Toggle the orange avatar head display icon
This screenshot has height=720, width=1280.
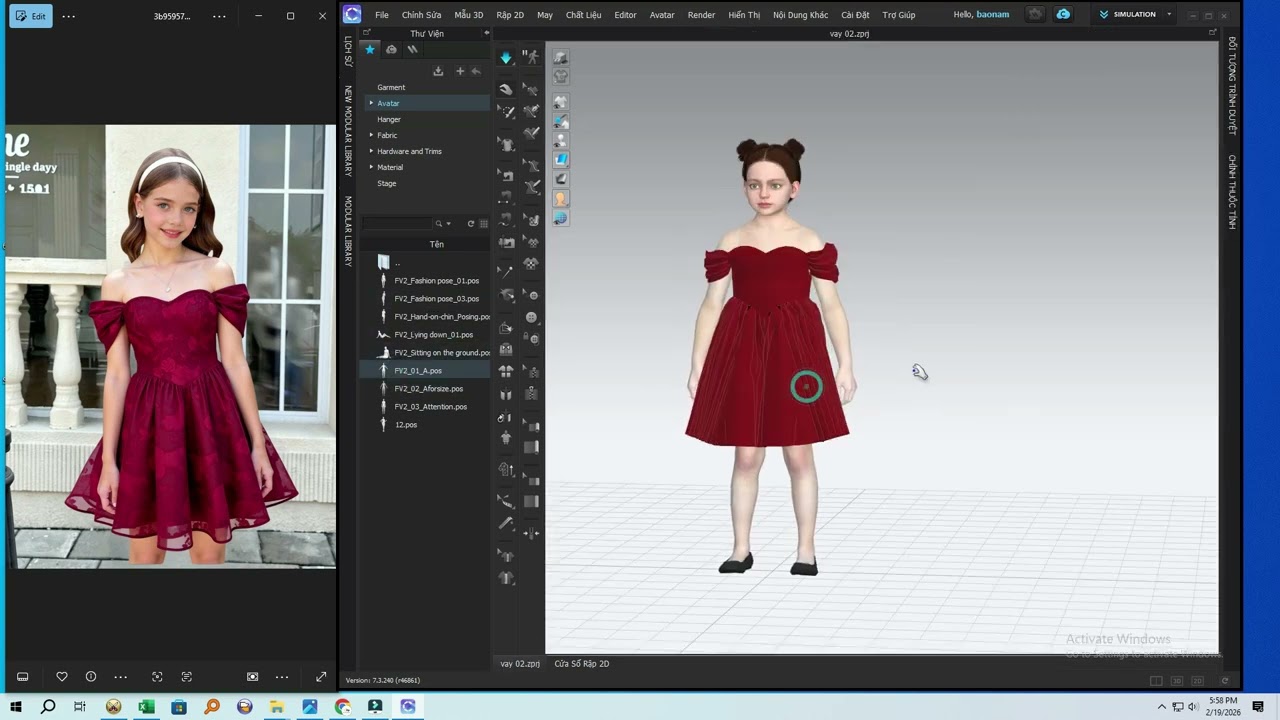(x=561, y=199)
